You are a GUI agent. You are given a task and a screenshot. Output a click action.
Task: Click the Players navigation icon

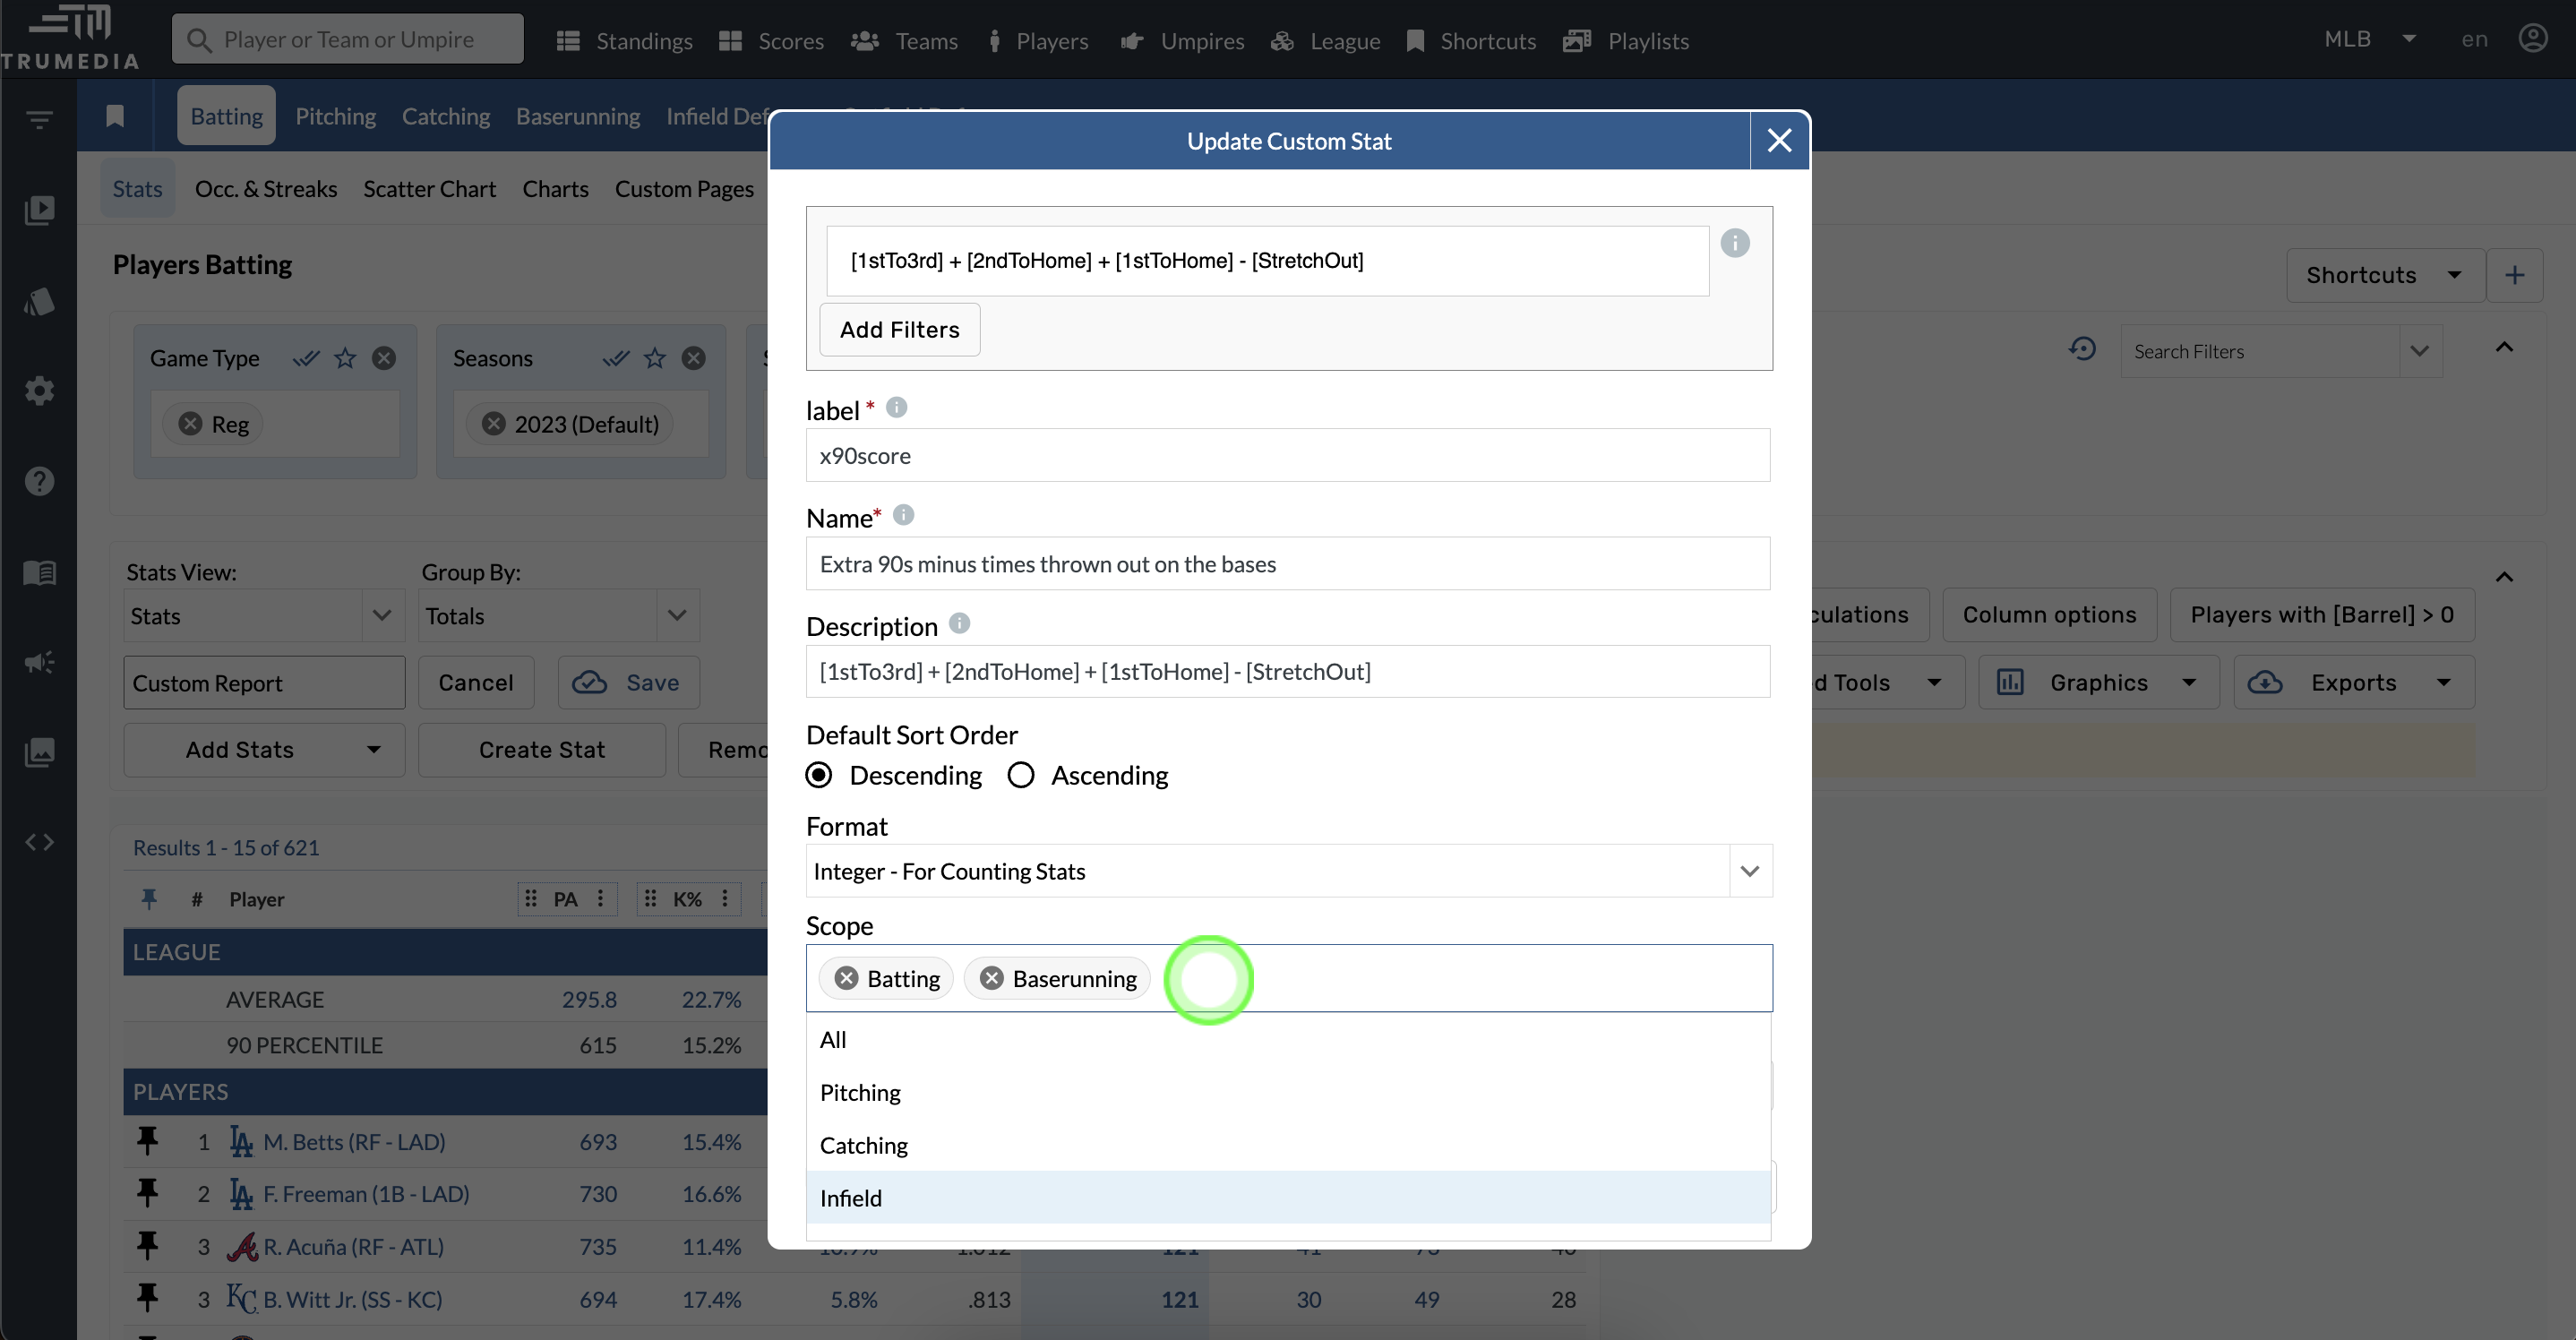[993, 36]
